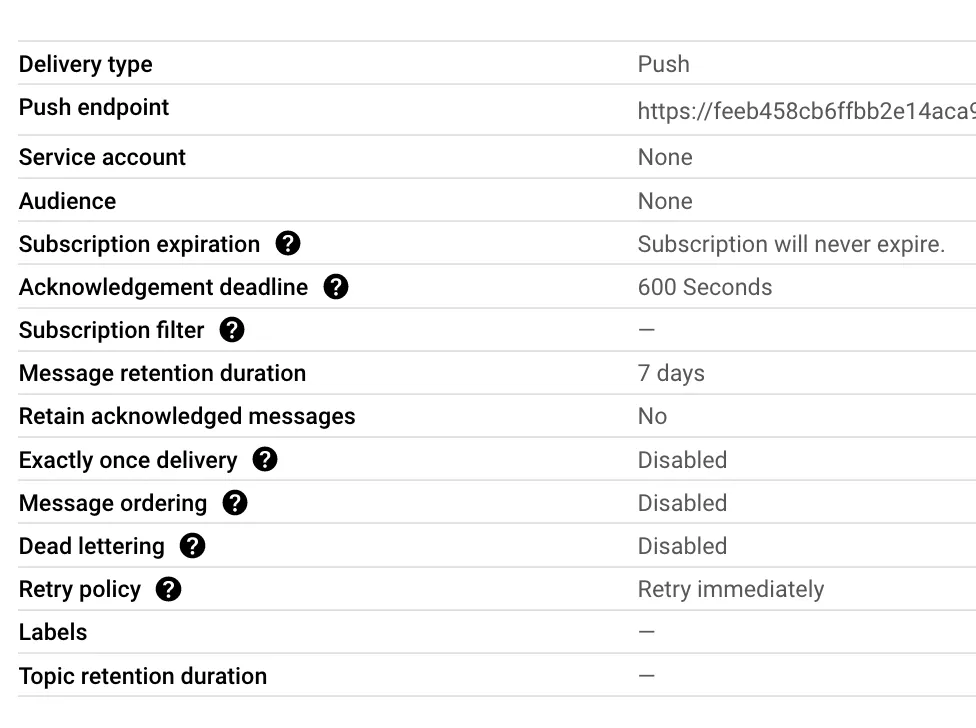Click the Audience field label
976x728 pixels.
point(67,201)
